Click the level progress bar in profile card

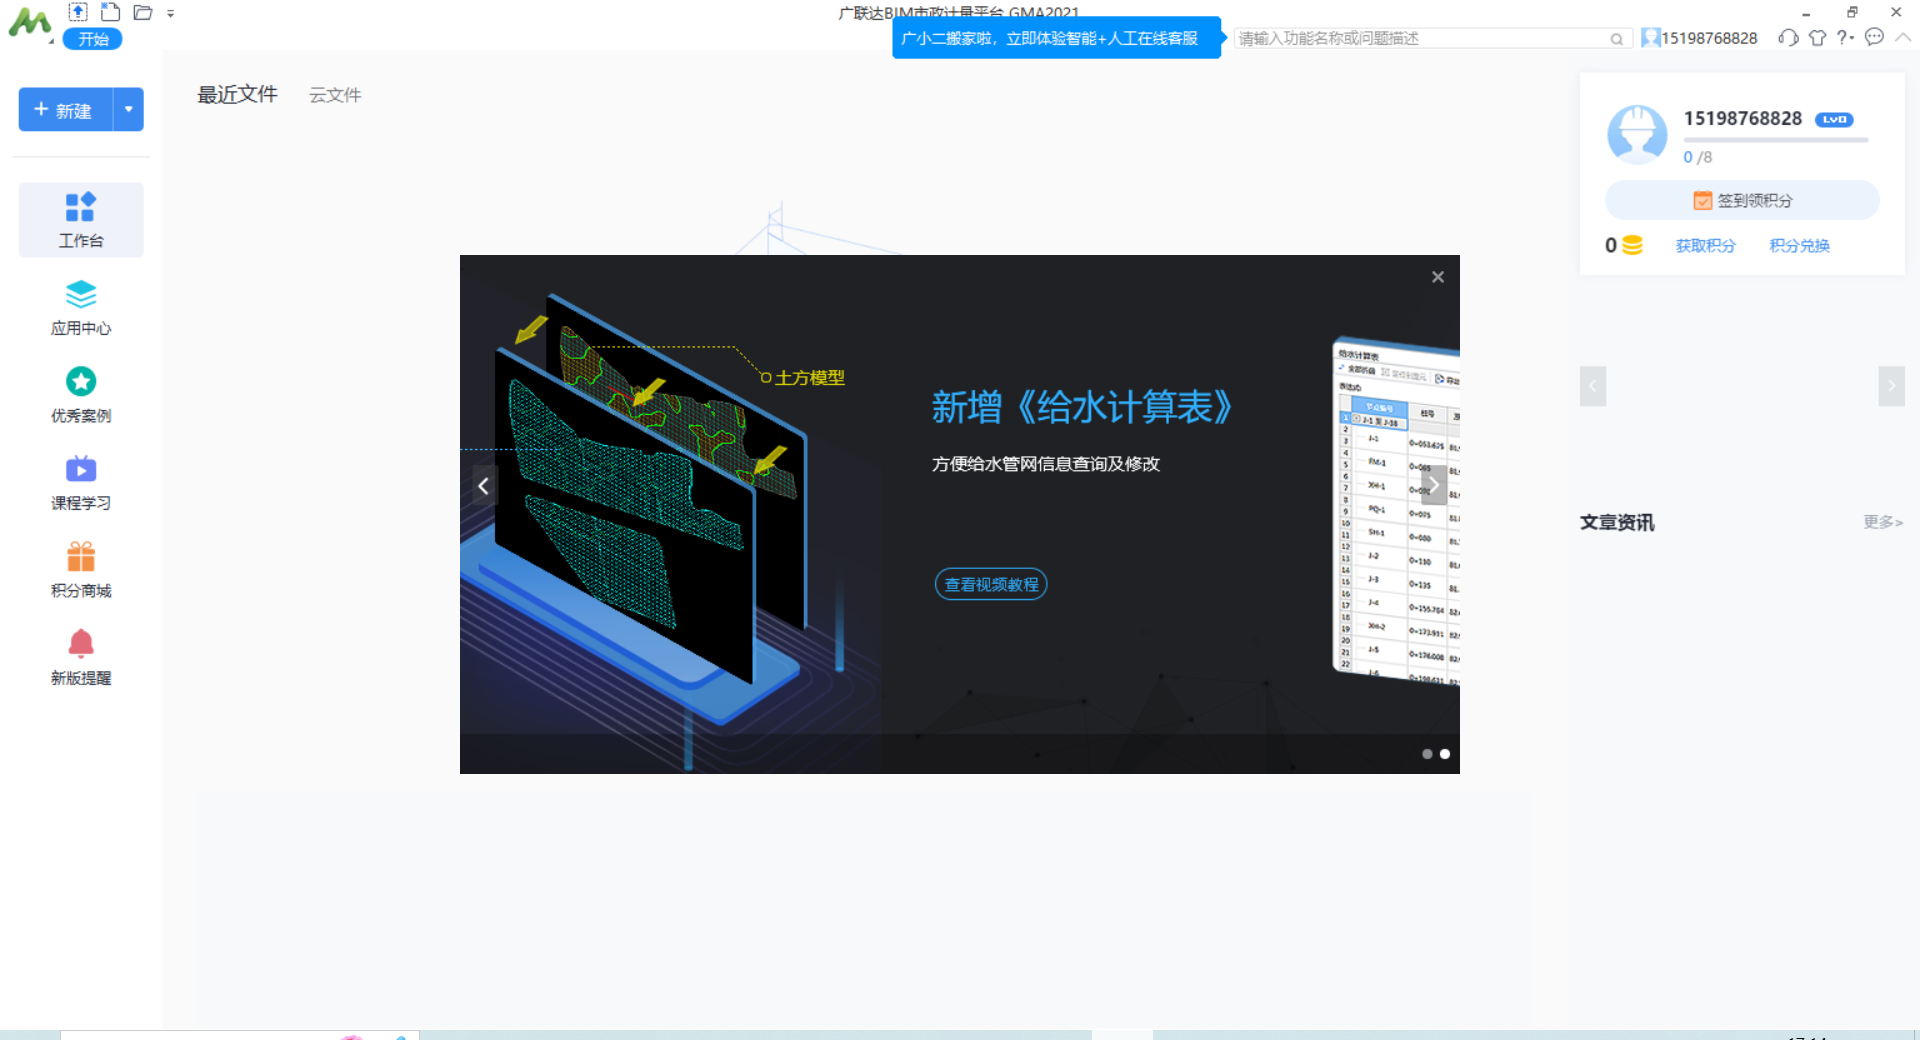click(1776, 140)
